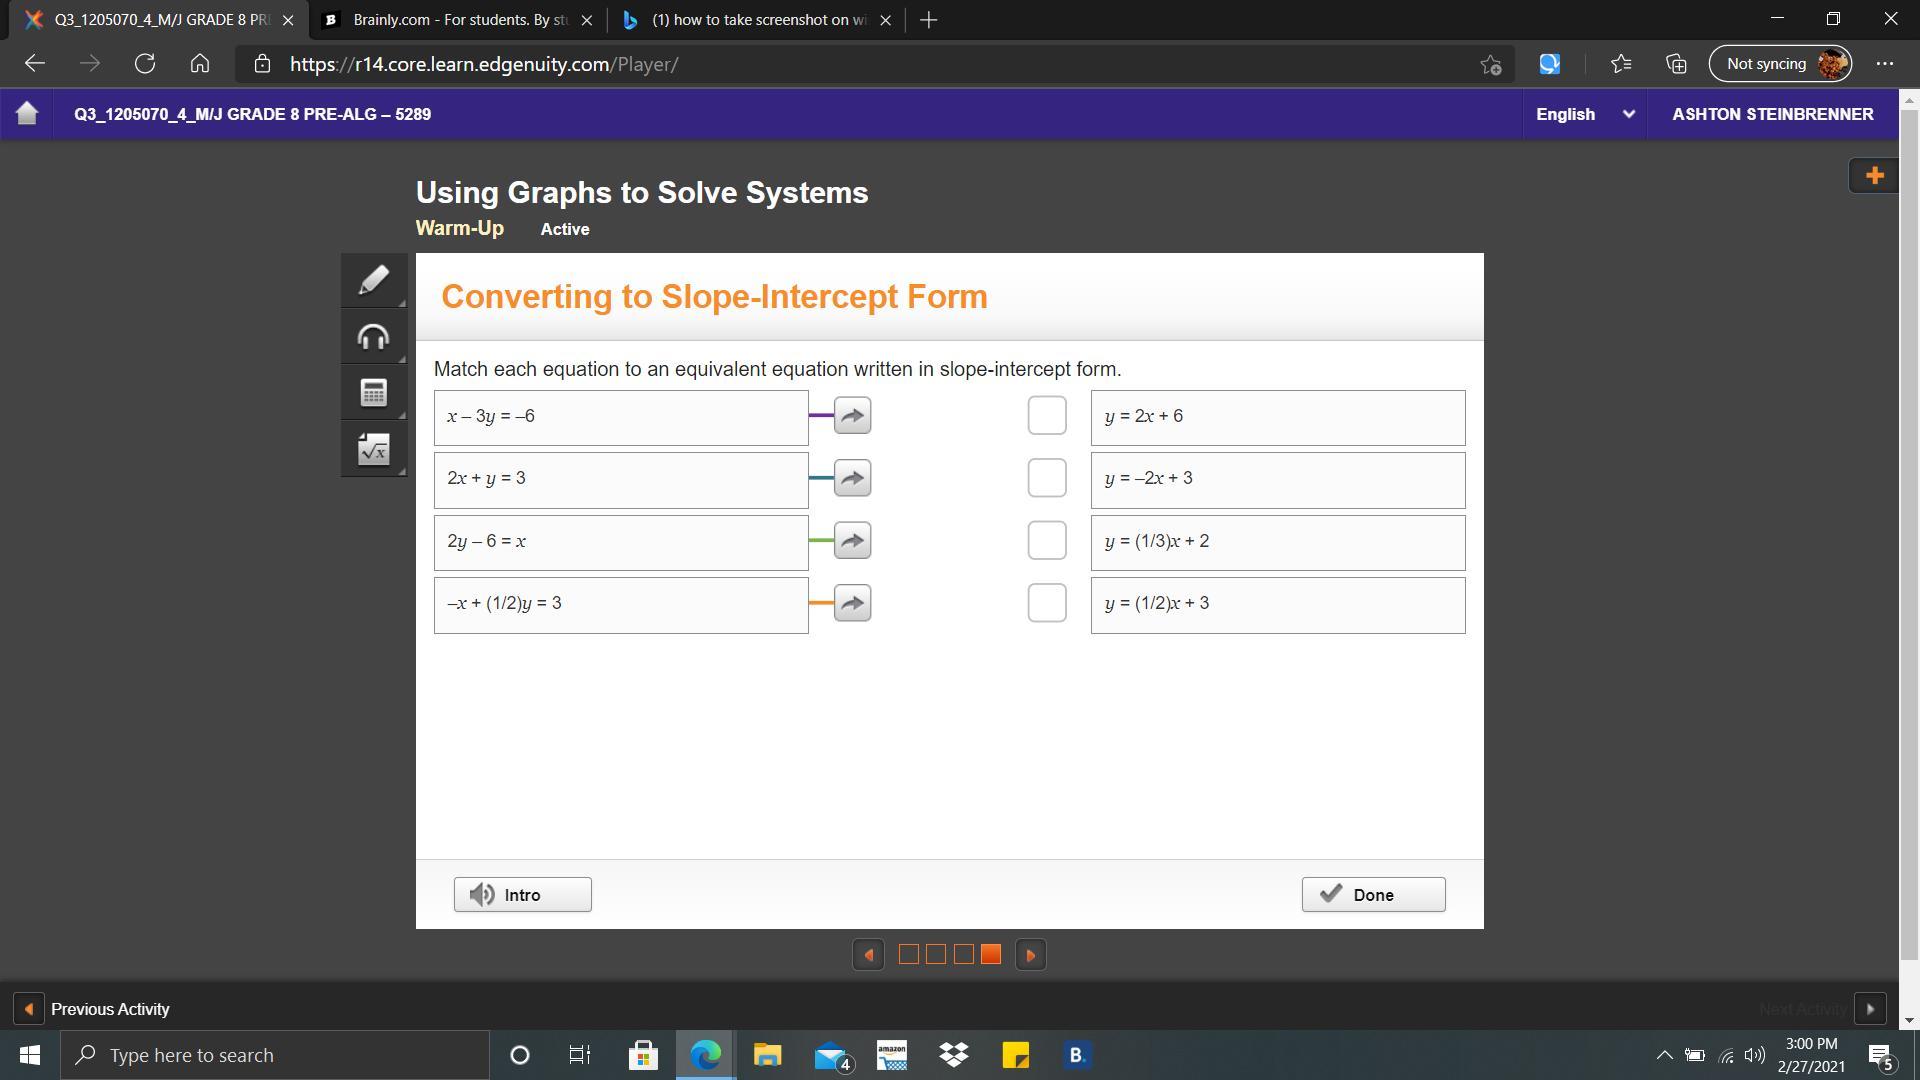
Task: Open the English language dropdown
Action: coord(1584,114)
